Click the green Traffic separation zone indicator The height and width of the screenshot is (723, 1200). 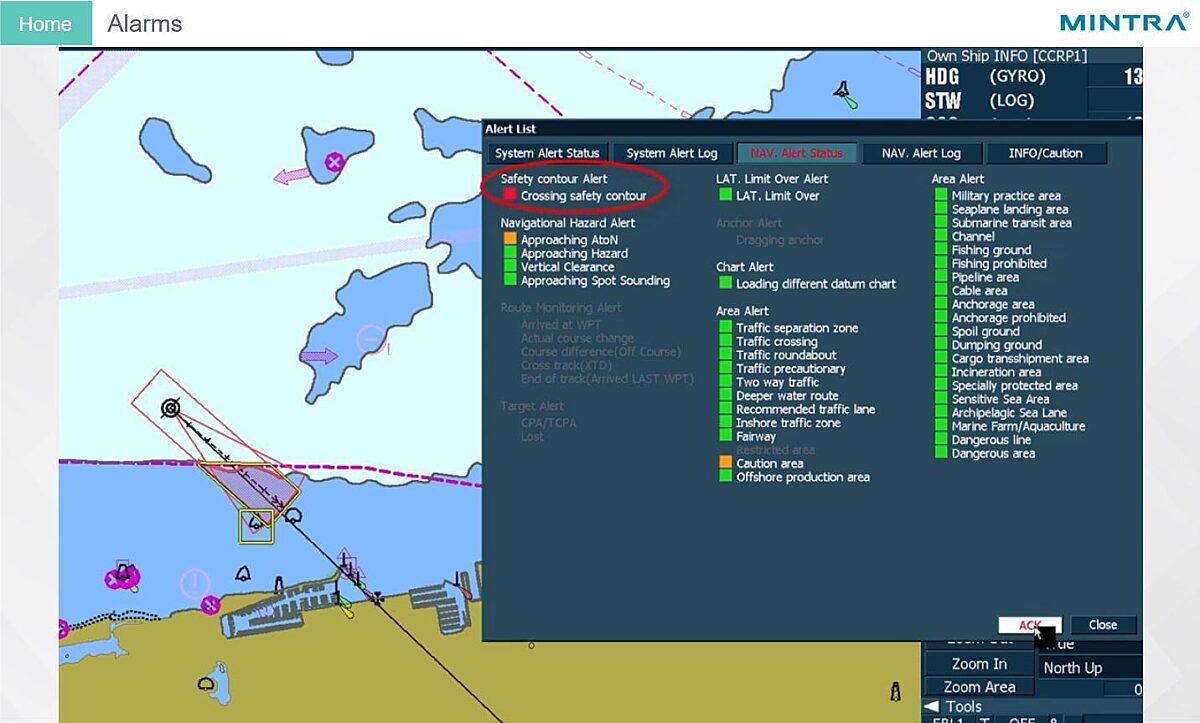point(726,328)
